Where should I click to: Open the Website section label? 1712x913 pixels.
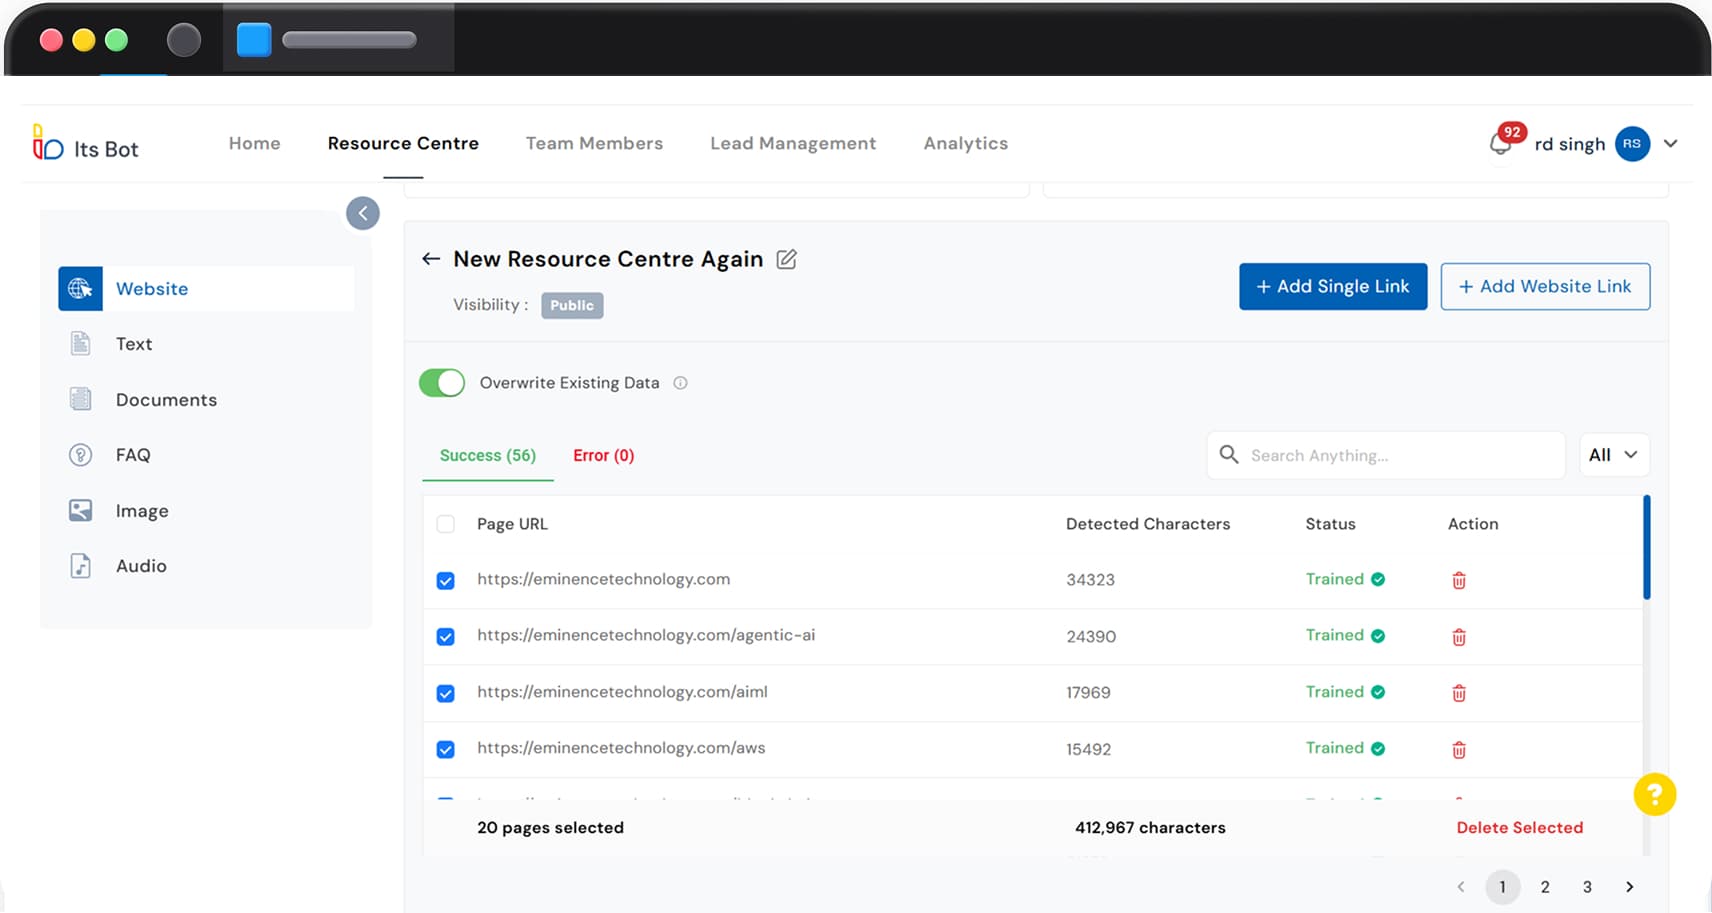152,289
